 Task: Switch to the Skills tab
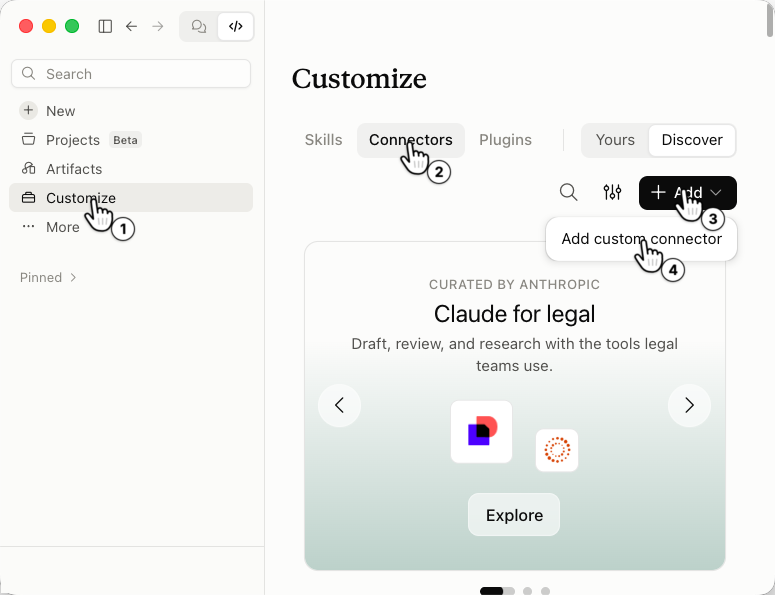(x=323, y=140)
